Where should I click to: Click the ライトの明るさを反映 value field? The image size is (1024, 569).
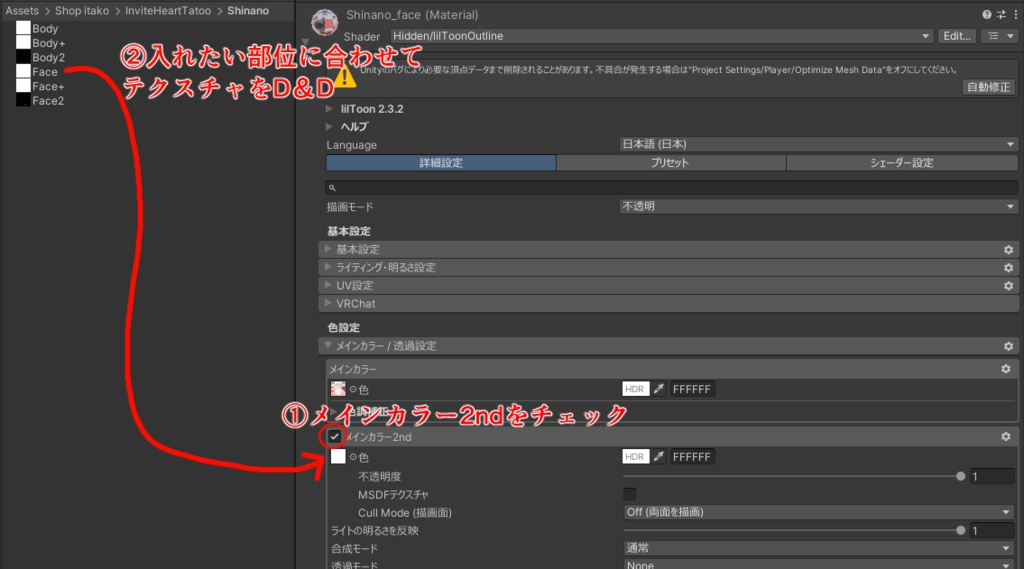(x=992, y=530)
